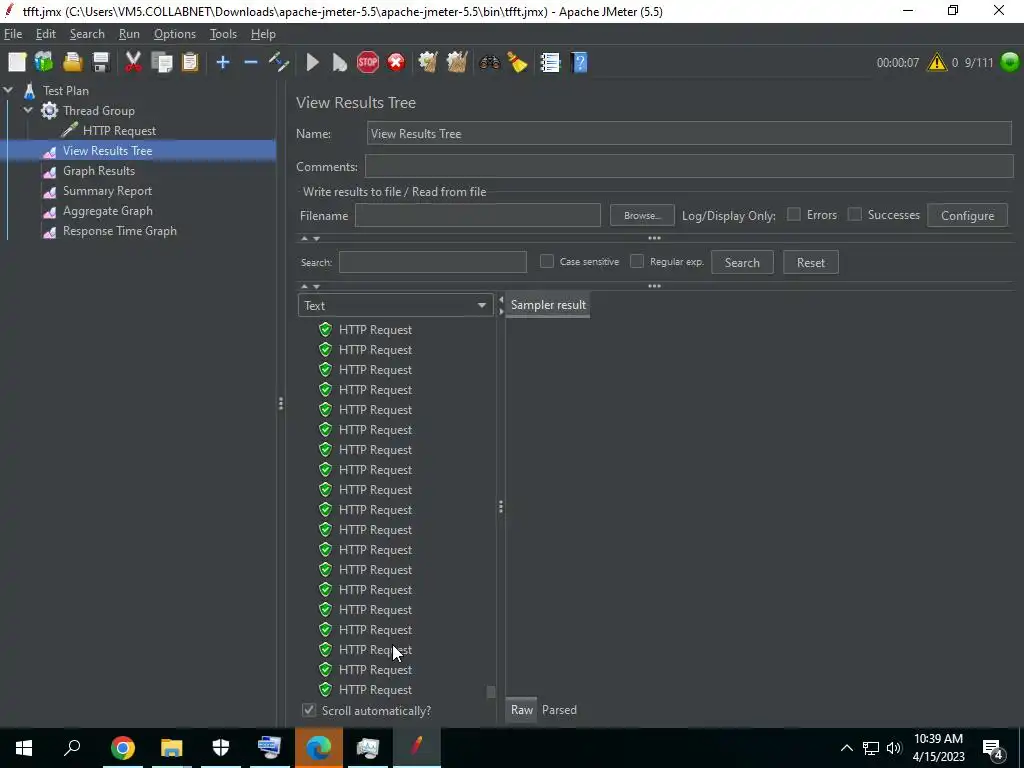The width and height of the screenshot is (1024, 768).
Task: Open the File menu
Action: click(13, 34)
